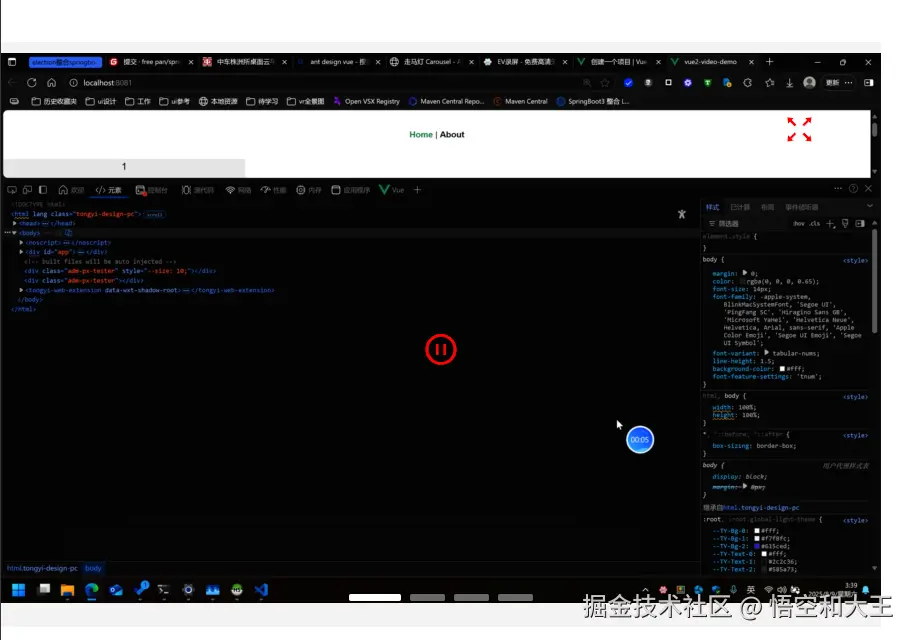Viewport: 913px width, 640px height.
Task: Expand the div id app element
Action: [x=22, y=252]
